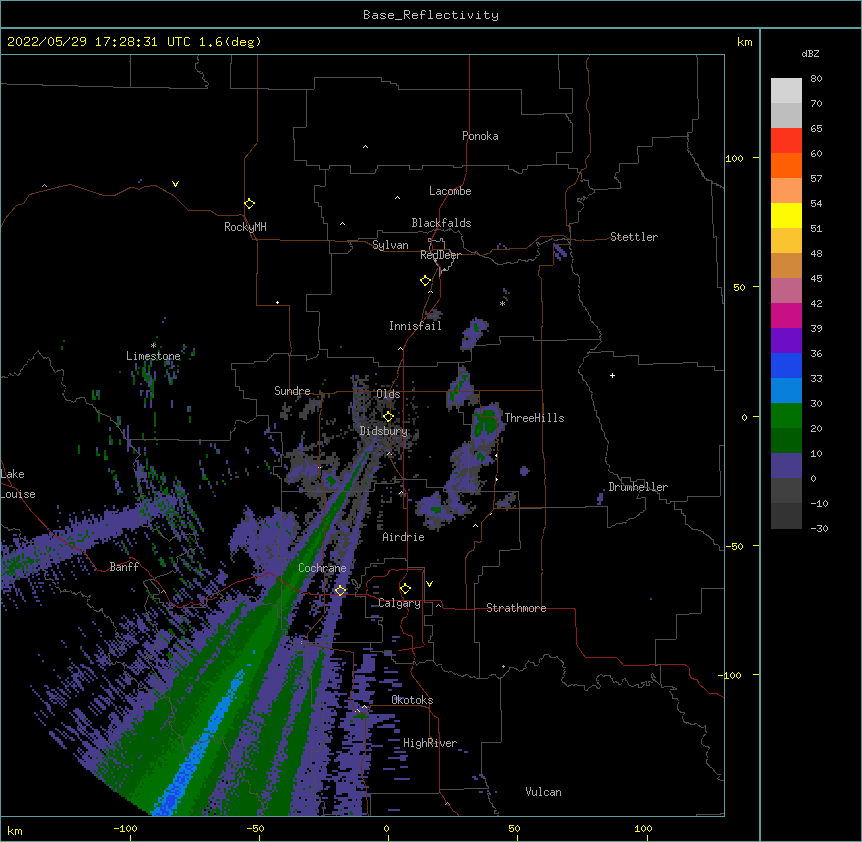
Task: Click the Okotoks town label
Action: (x=412, y=700)
